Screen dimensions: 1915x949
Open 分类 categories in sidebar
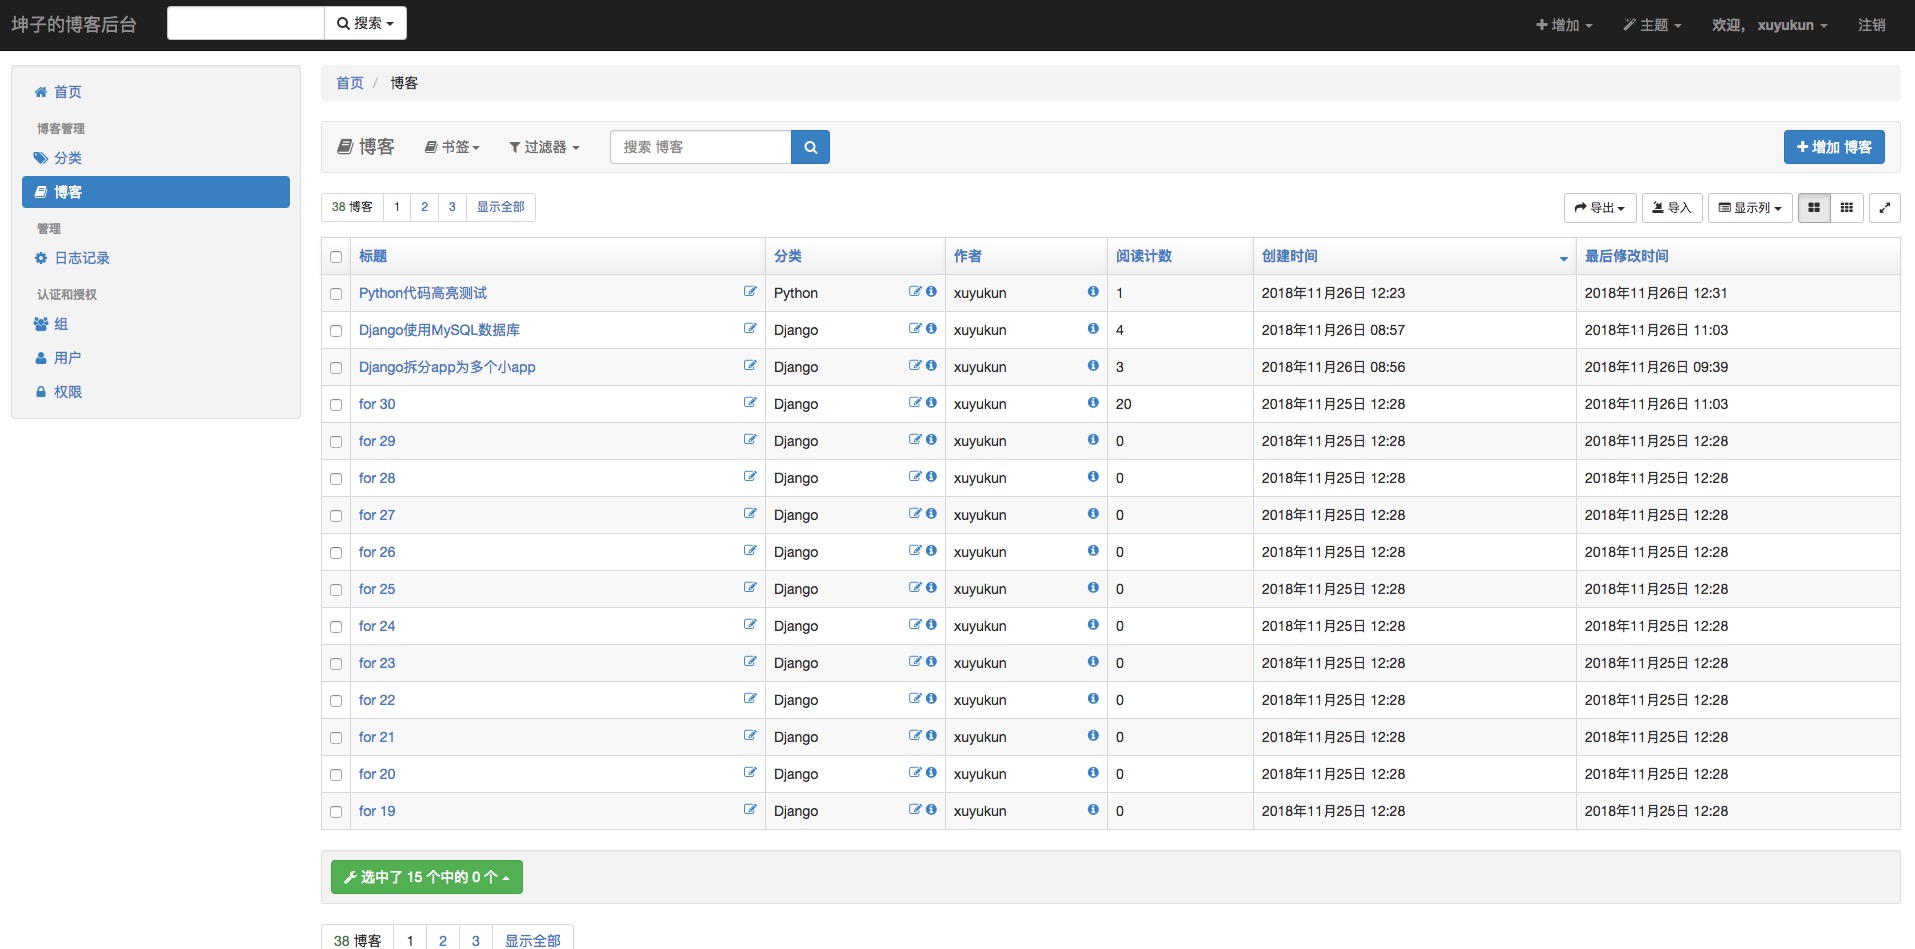[156, 158]
